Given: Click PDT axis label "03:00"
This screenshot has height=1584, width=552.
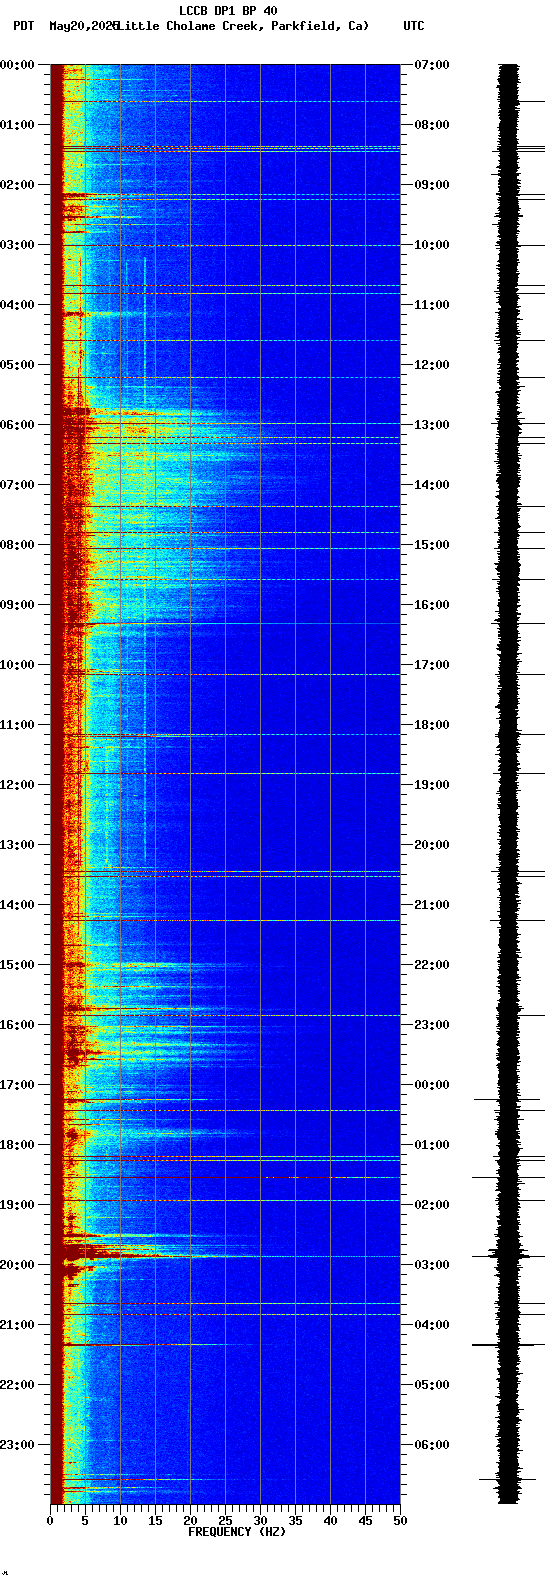Looking at the screenshot, I should [x=17, y=245].
